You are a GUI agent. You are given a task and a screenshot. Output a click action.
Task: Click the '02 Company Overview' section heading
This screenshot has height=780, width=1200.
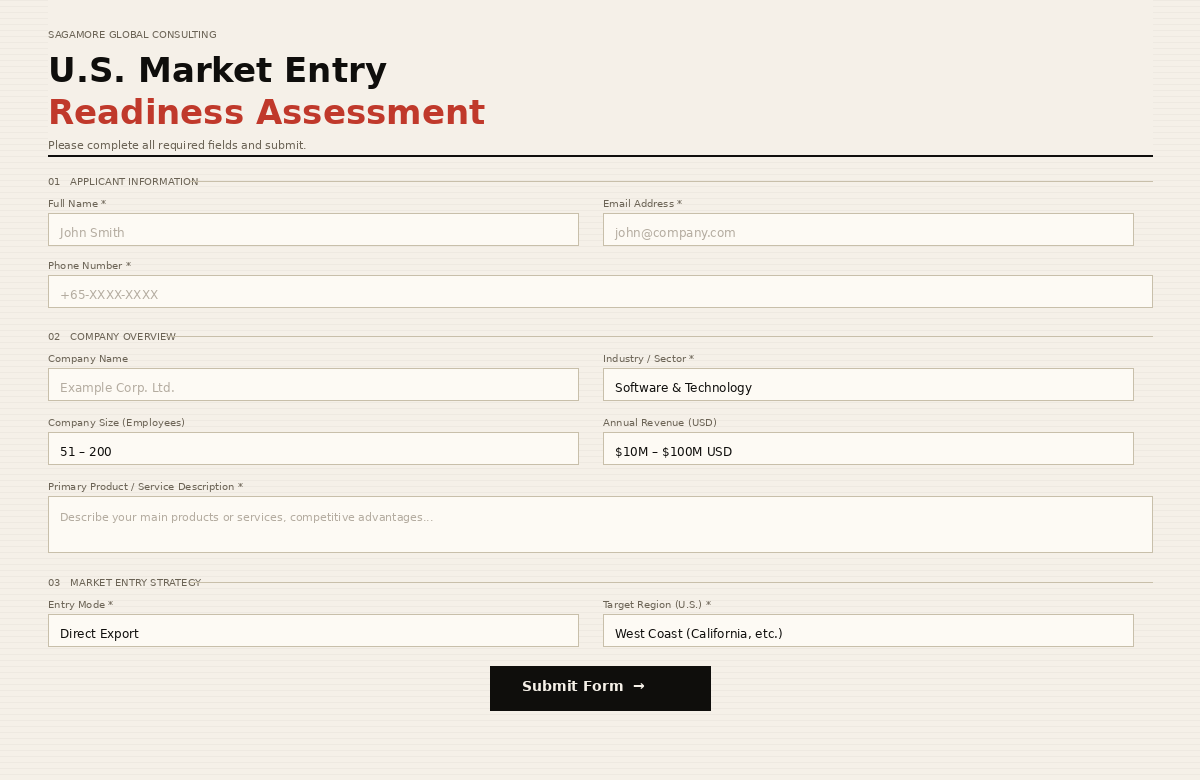point(112,337)
